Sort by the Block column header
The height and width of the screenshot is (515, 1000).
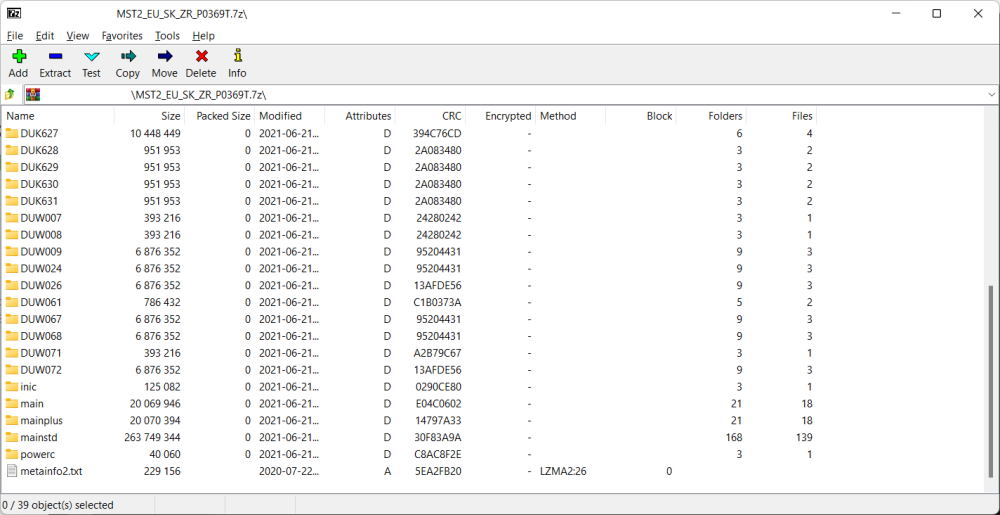[641, 116]
